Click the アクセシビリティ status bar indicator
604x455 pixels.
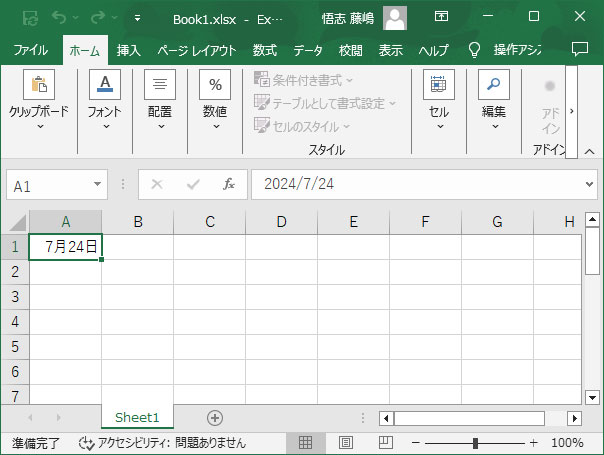(x=162, y=443)
